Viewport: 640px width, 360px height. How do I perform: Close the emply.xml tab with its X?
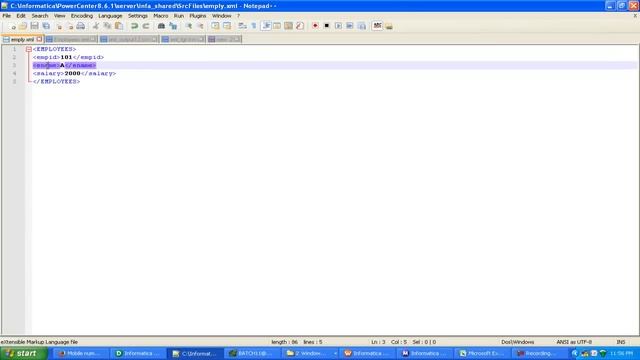[x=39, y=39]
